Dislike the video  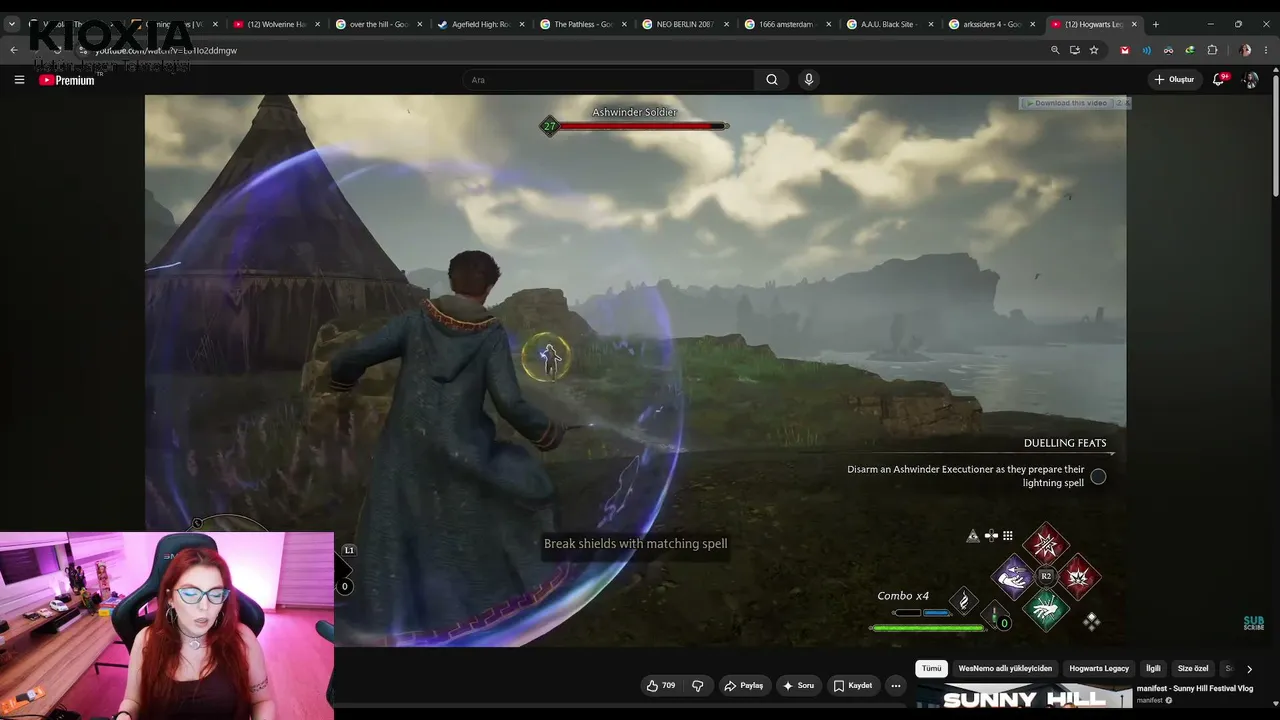(x=698, y=686)
